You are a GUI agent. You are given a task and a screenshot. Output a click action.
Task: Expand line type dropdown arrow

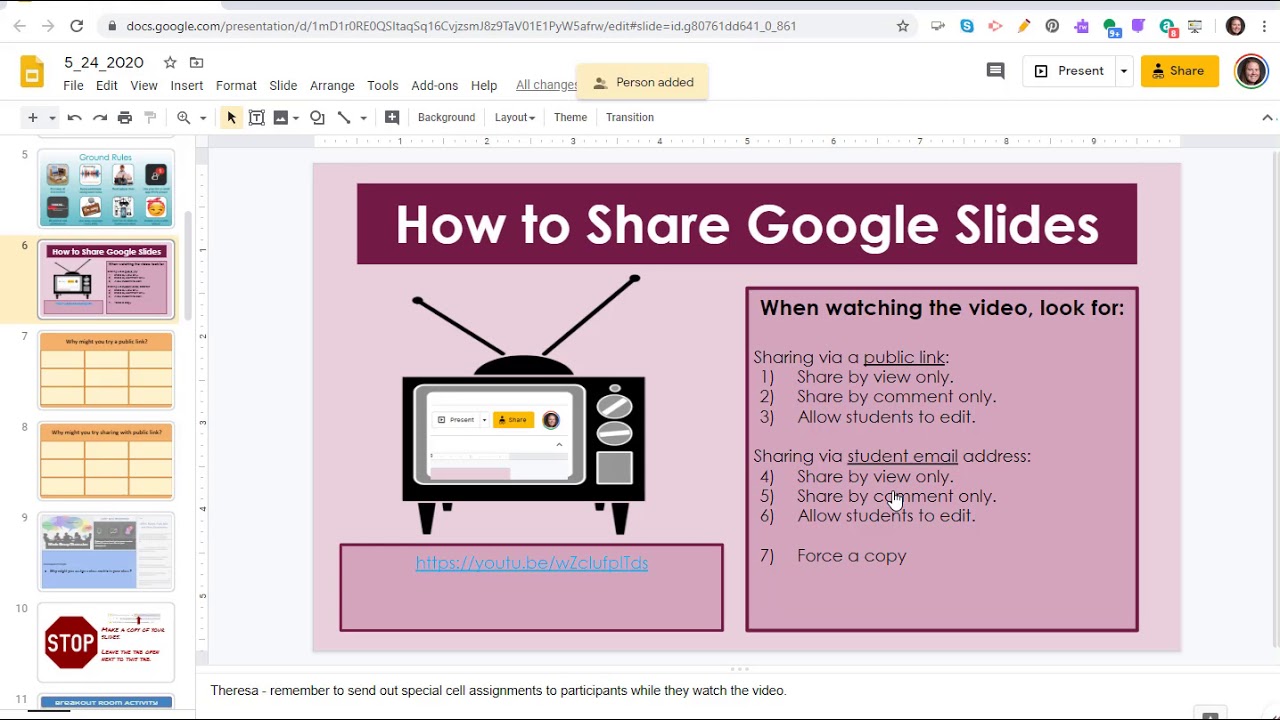(363, 118)
